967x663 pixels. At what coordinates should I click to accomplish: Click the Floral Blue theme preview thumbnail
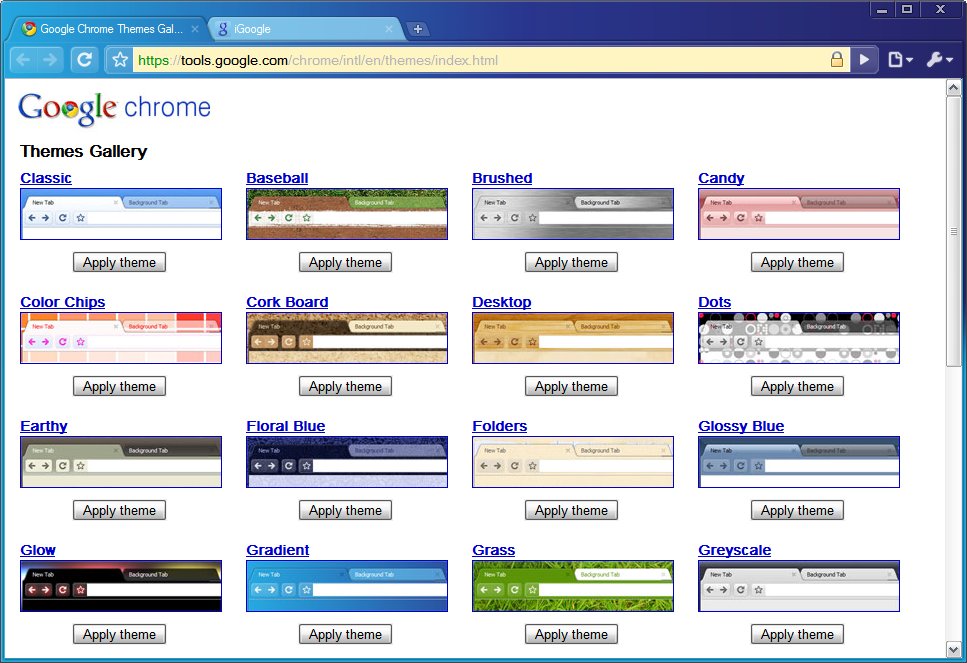[347, 462]
